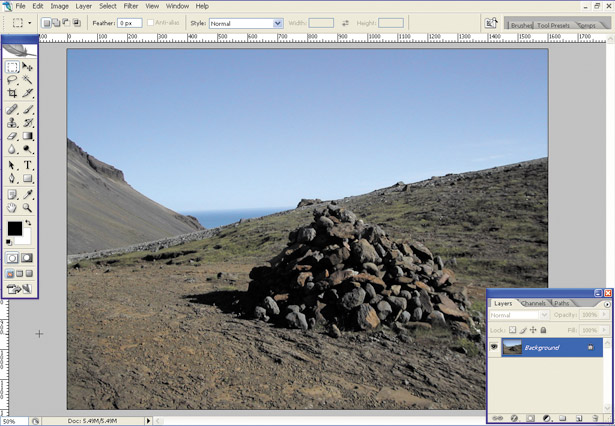Viewport: 615px width, 426px height.
Task: Select the Healing Brush tool
Action: point(12,109)
